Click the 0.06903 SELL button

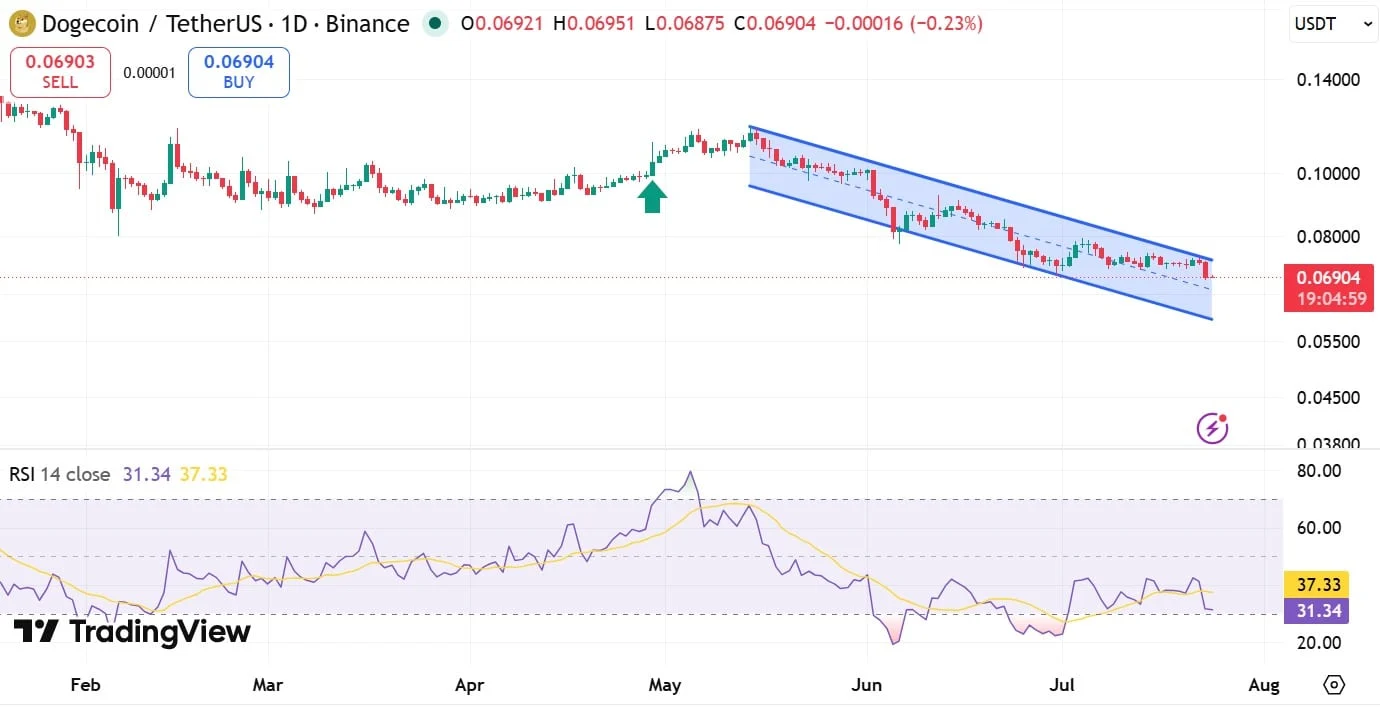pyautogui.click(x=60, y=72)
